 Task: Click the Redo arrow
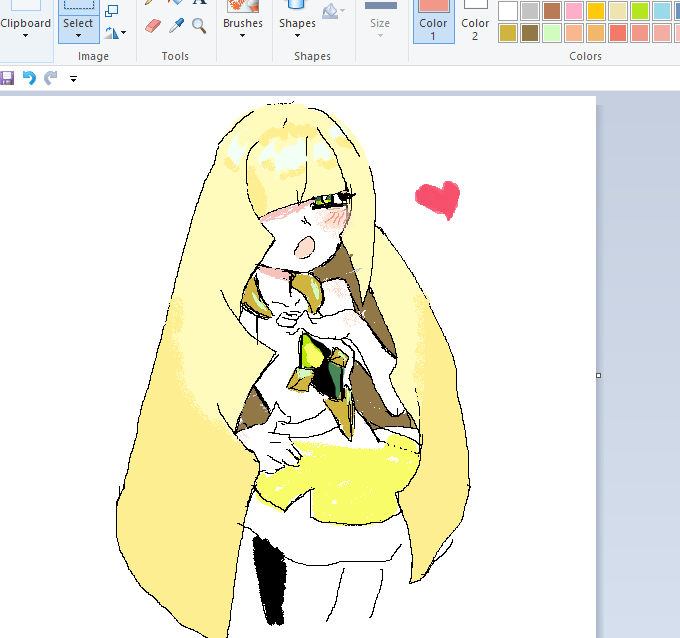51,78
